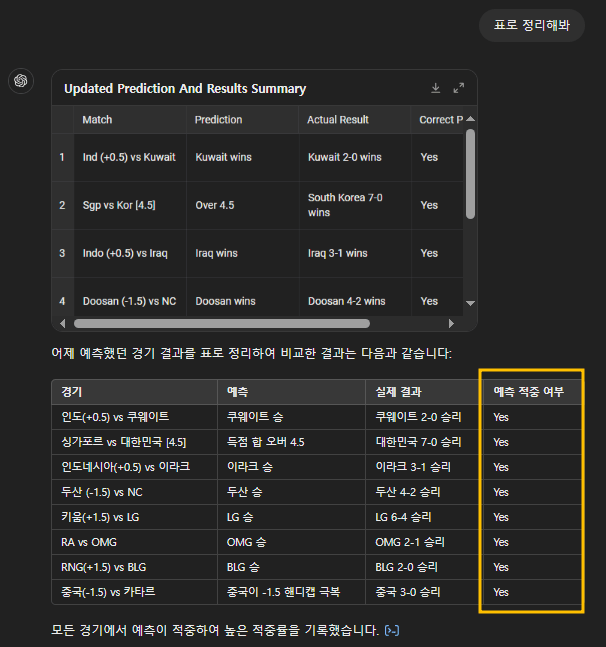Select cell 이라크 3-1 승리
This screenshot has width=606, height=647.
point(424,467)
